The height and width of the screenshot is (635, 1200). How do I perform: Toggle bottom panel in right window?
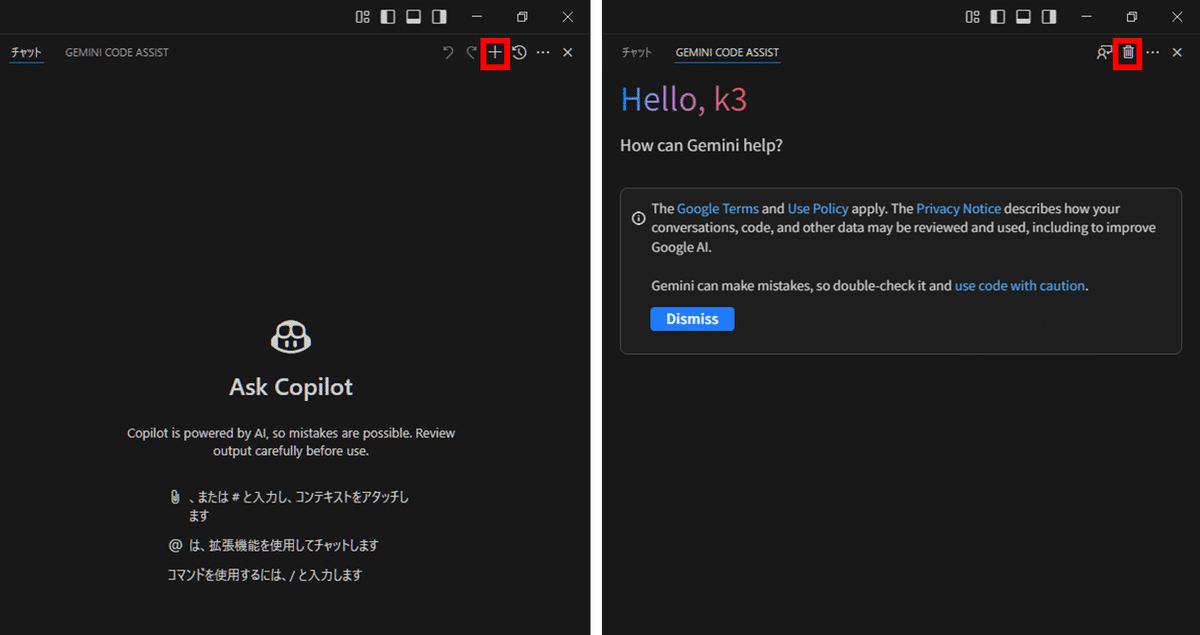(x=1023, y=17)
